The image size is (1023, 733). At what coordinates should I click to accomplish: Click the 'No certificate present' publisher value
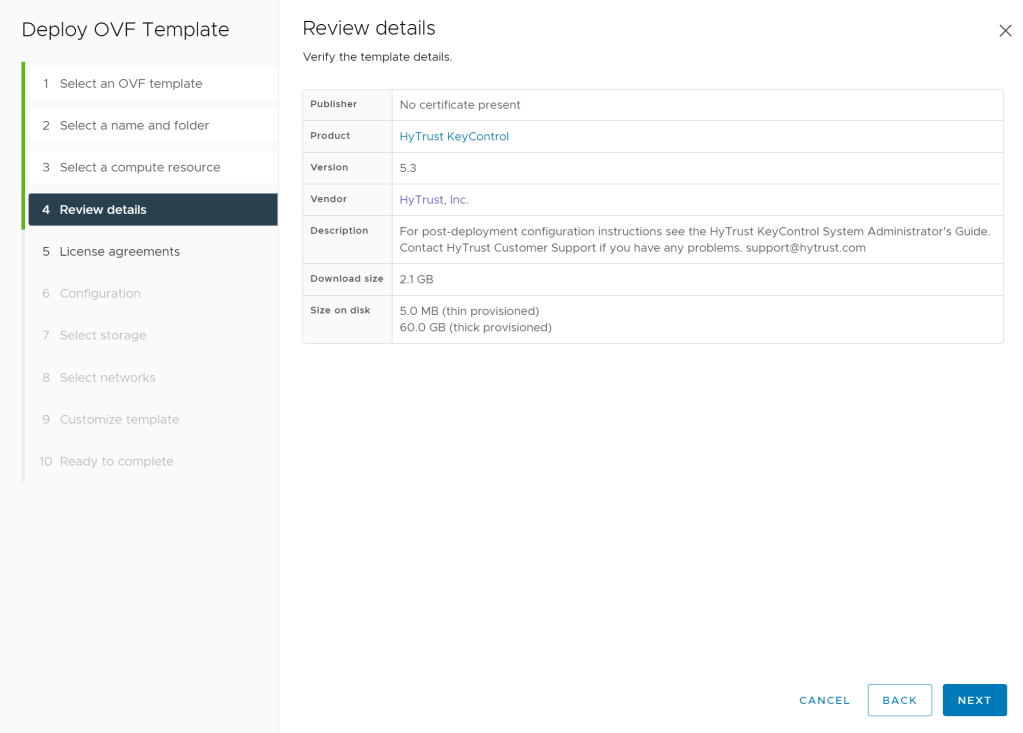coord(460,105)
